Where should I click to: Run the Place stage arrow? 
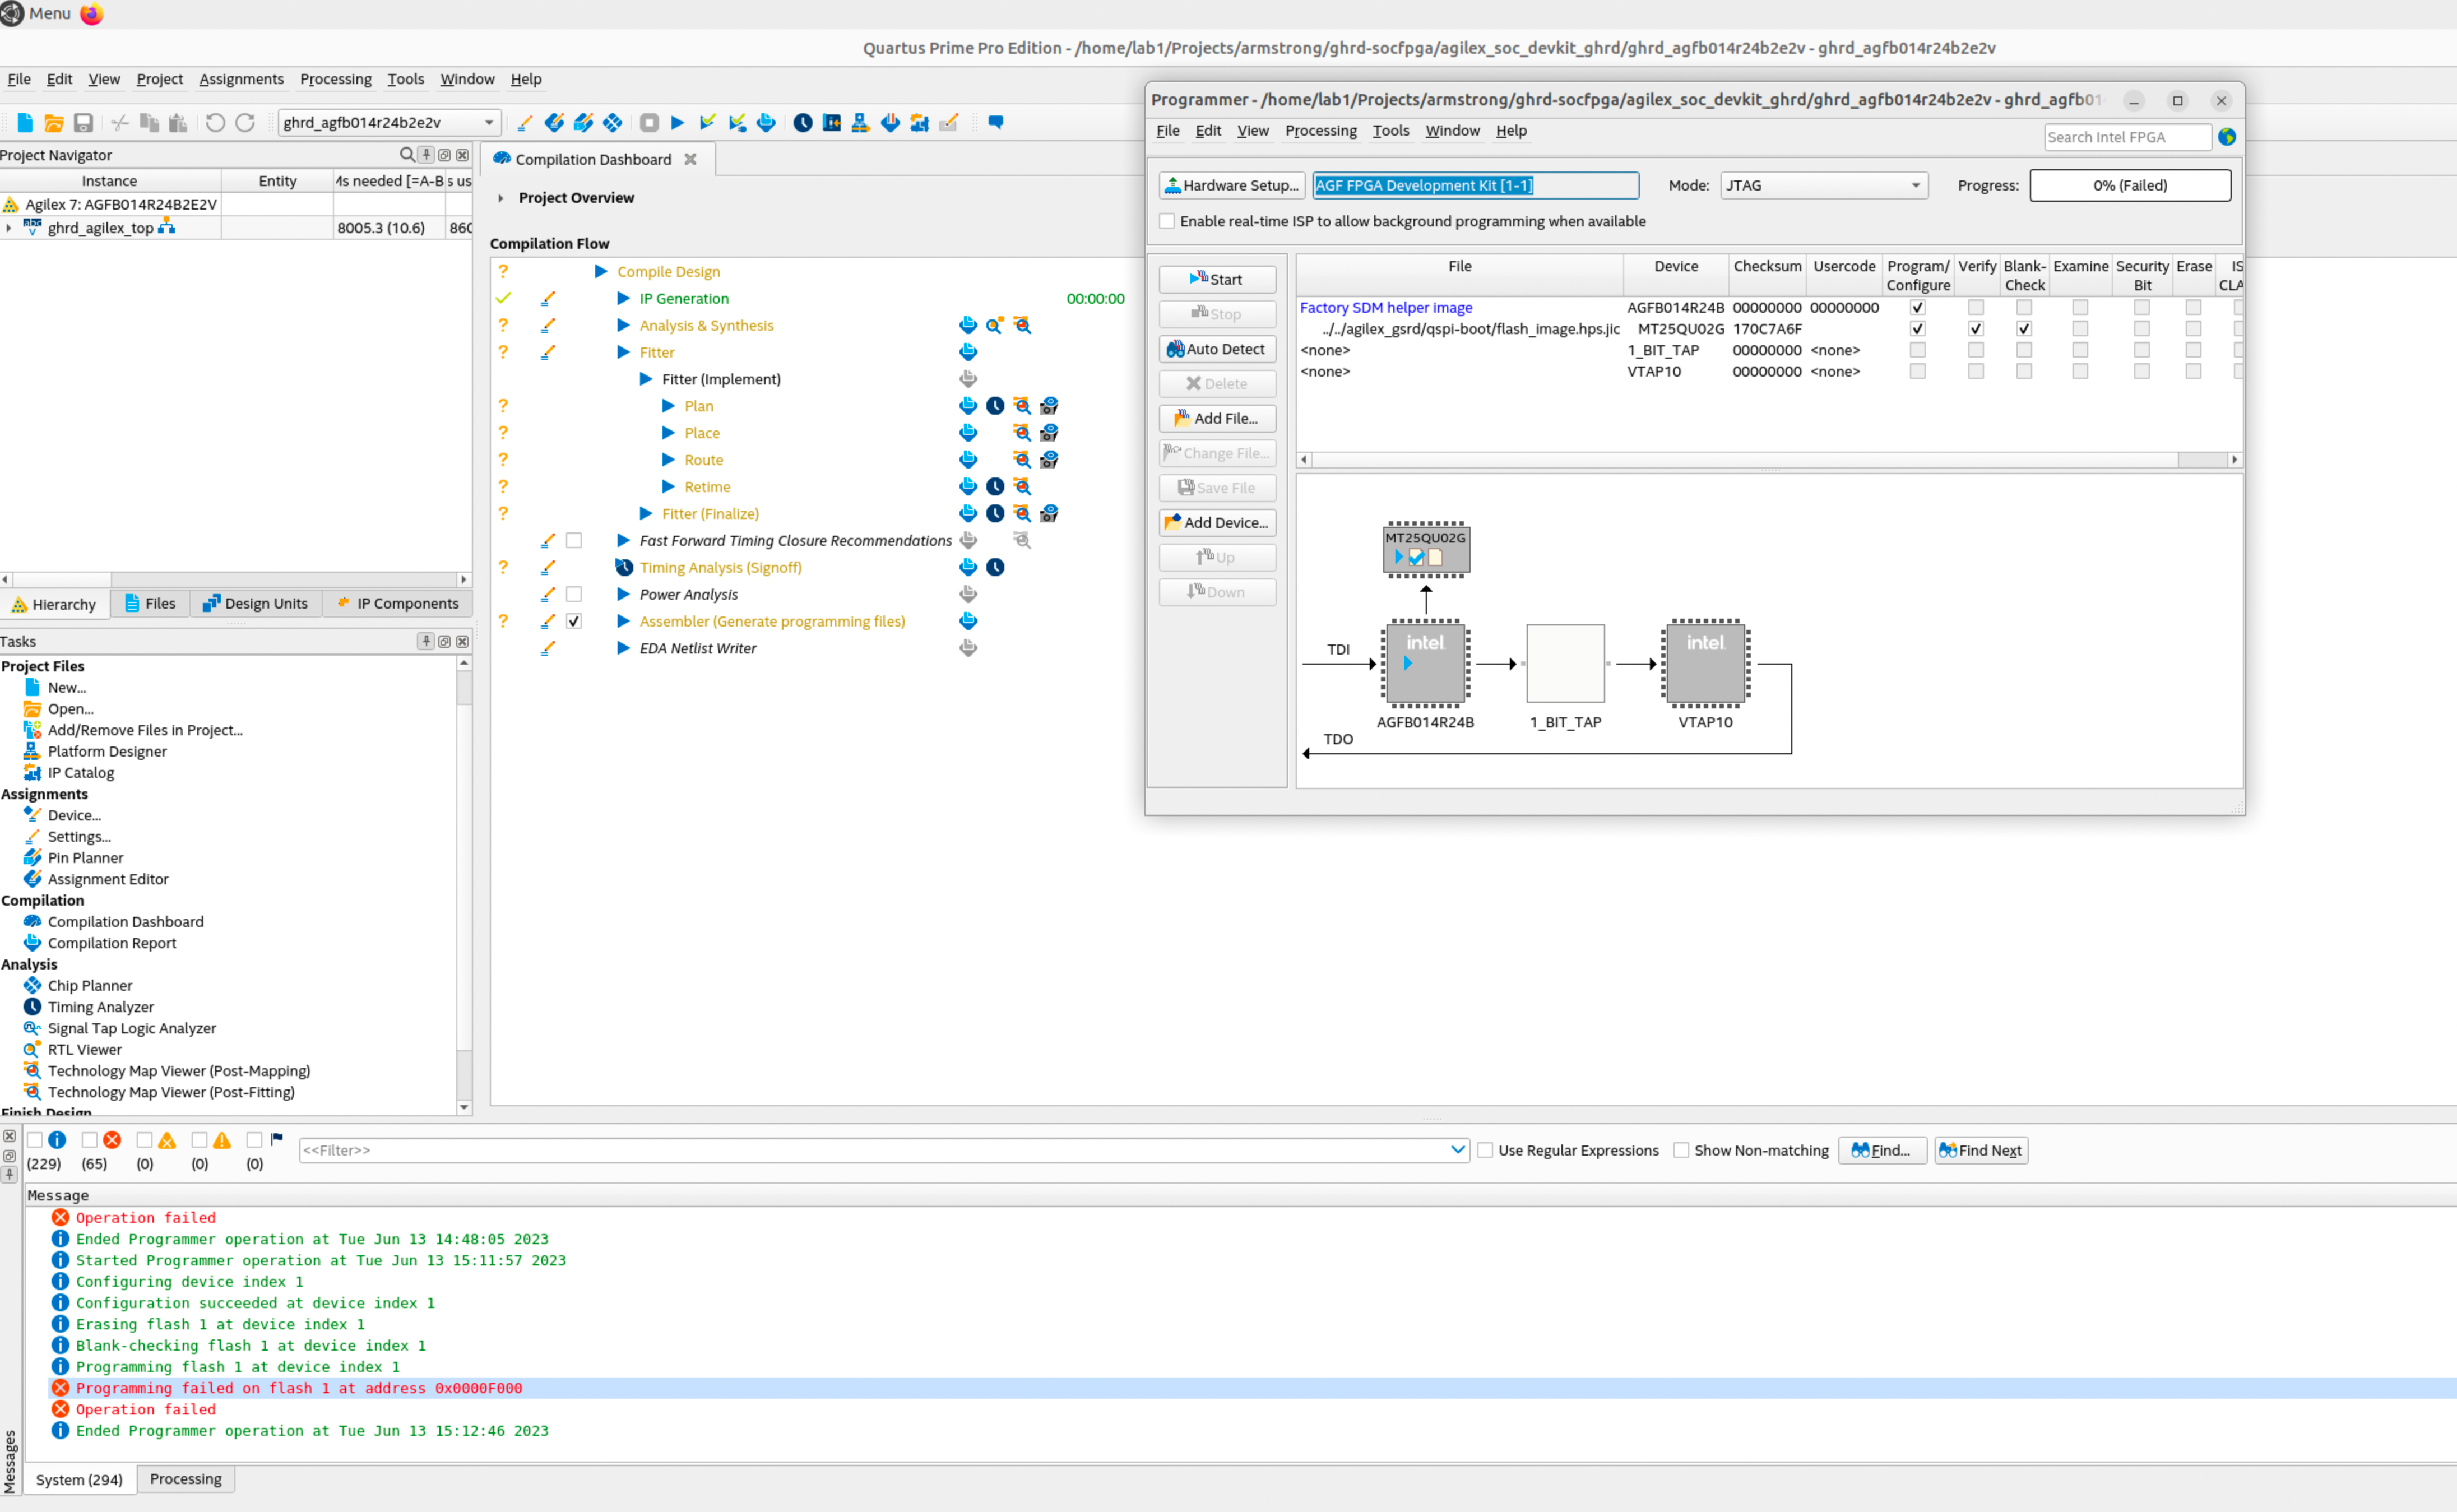click(669, 433)
